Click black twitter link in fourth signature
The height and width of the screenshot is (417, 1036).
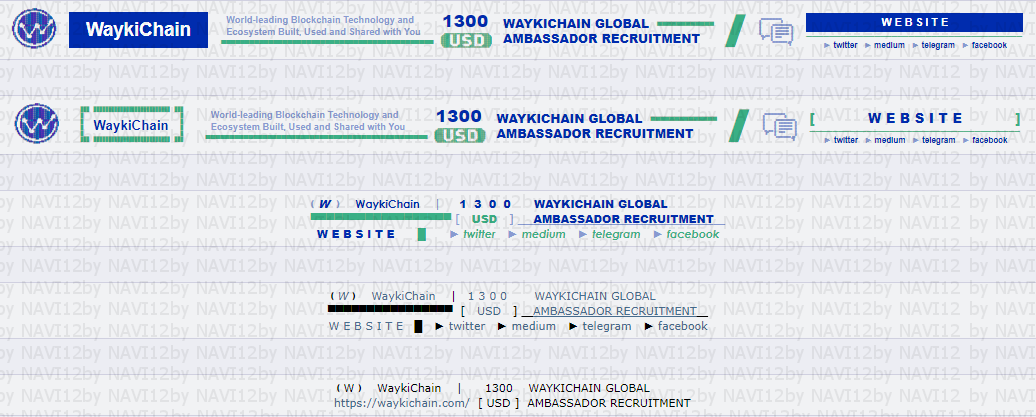pyautogui.click(x=467, y=326)
